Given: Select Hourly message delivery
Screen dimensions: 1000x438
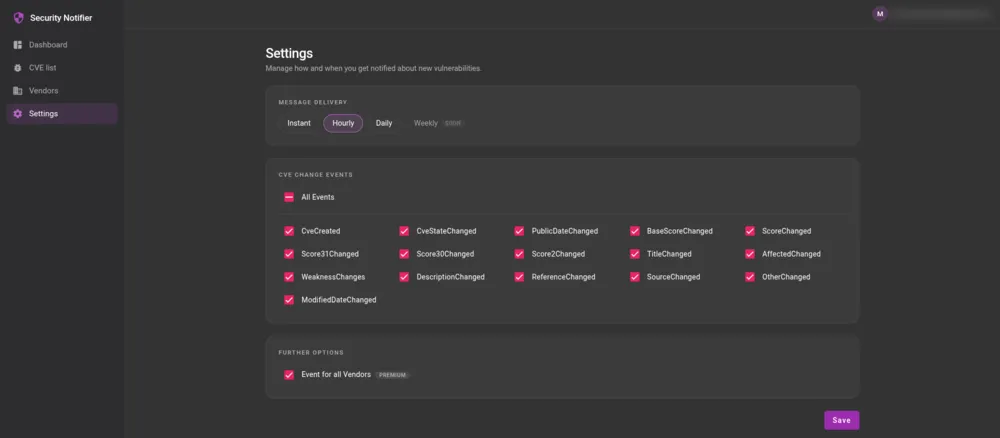Looking at the screenshot, I should pos(343,123).
